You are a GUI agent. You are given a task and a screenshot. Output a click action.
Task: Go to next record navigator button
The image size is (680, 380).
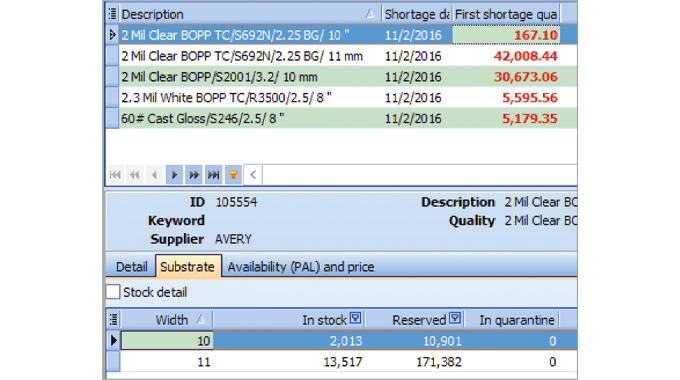pos(174,175)
